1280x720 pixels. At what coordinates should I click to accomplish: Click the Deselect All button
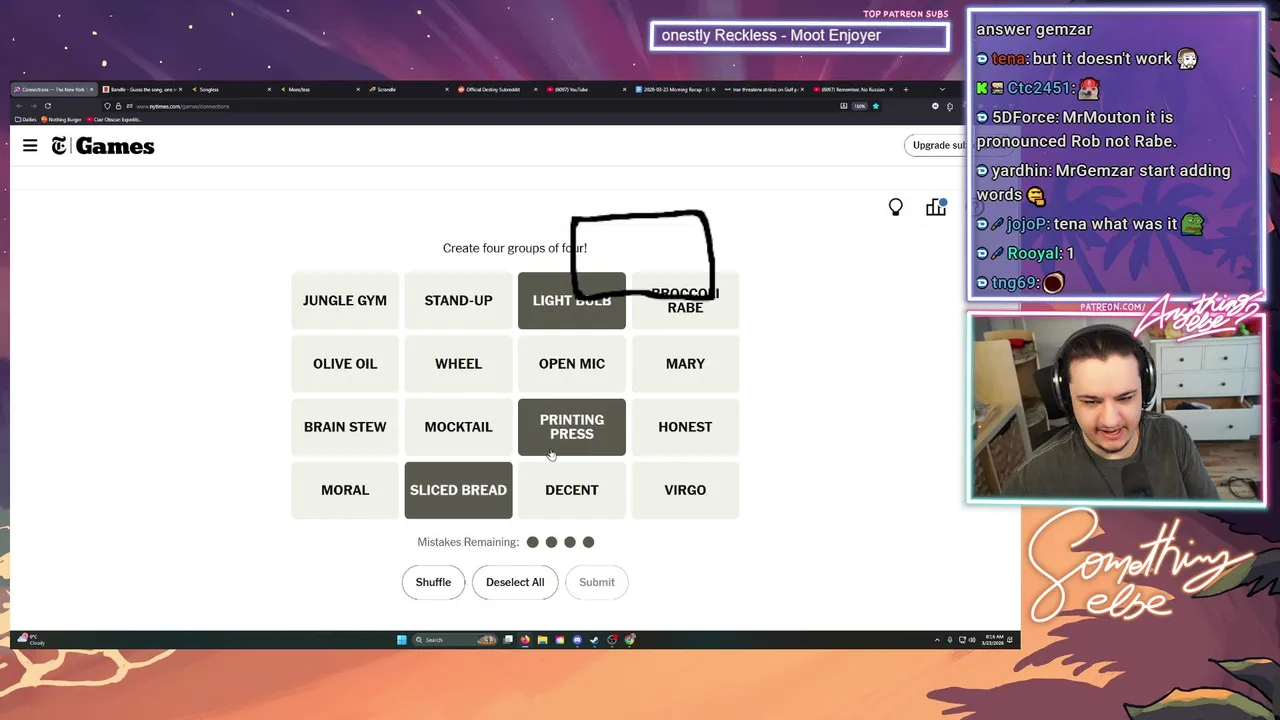point(515,582)
